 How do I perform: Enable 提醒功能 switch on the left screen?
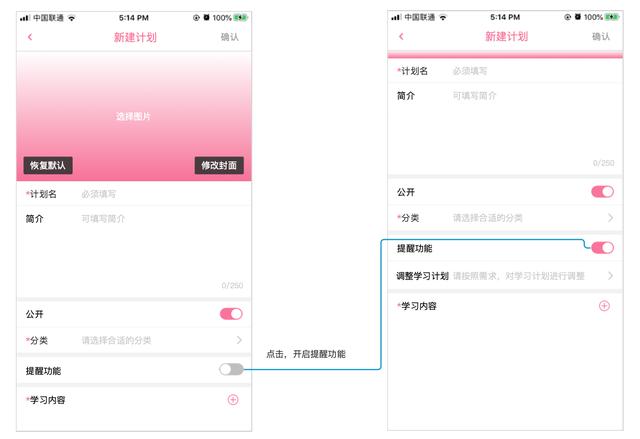pyautogui.click(x=231, y=369)
